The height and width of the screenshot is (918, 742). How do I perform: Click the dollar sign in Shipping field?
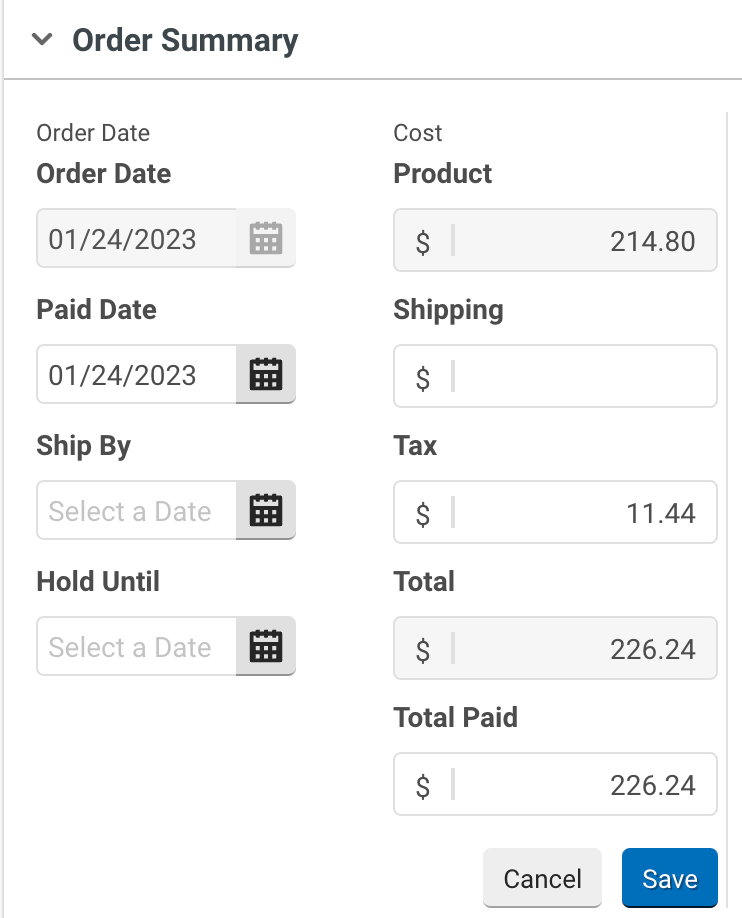423,378
